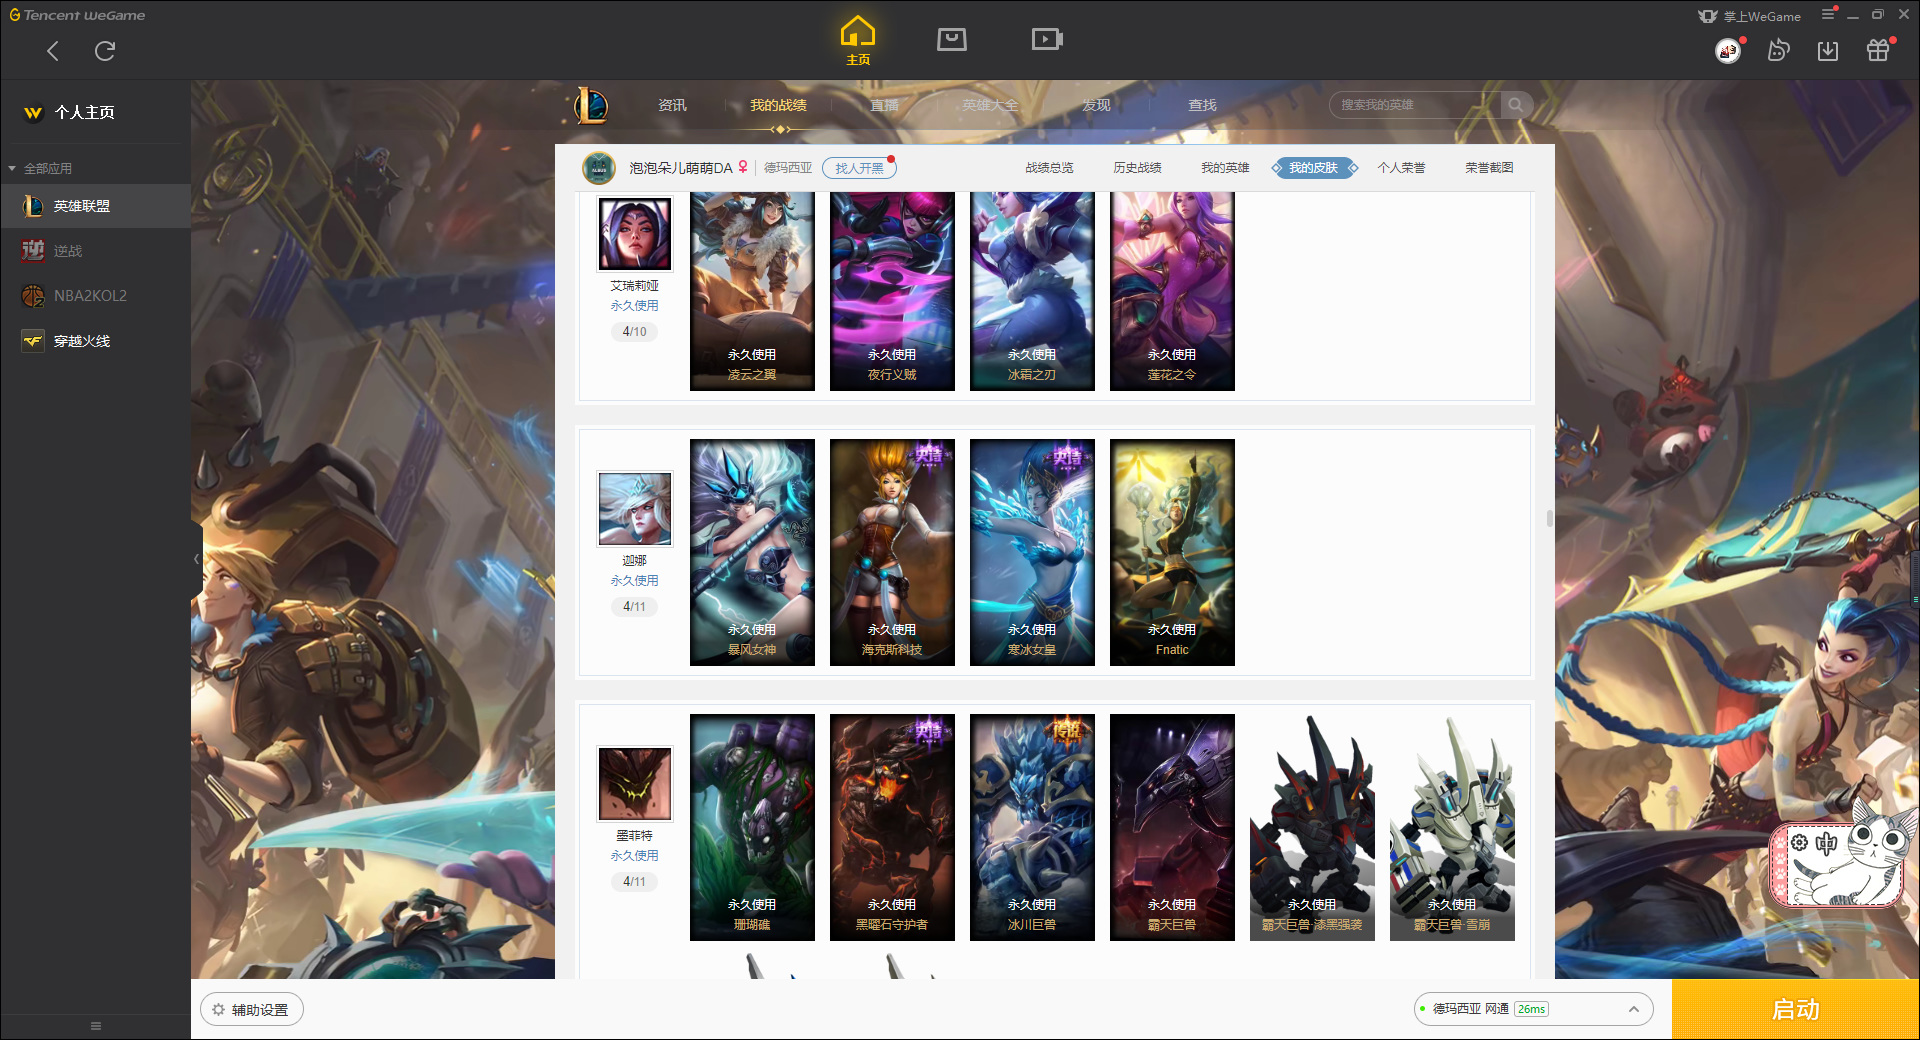This screenshot has width=1920, height=1040.
Task: Click the rotating cube icon at top right
Action: point(1778,50)
